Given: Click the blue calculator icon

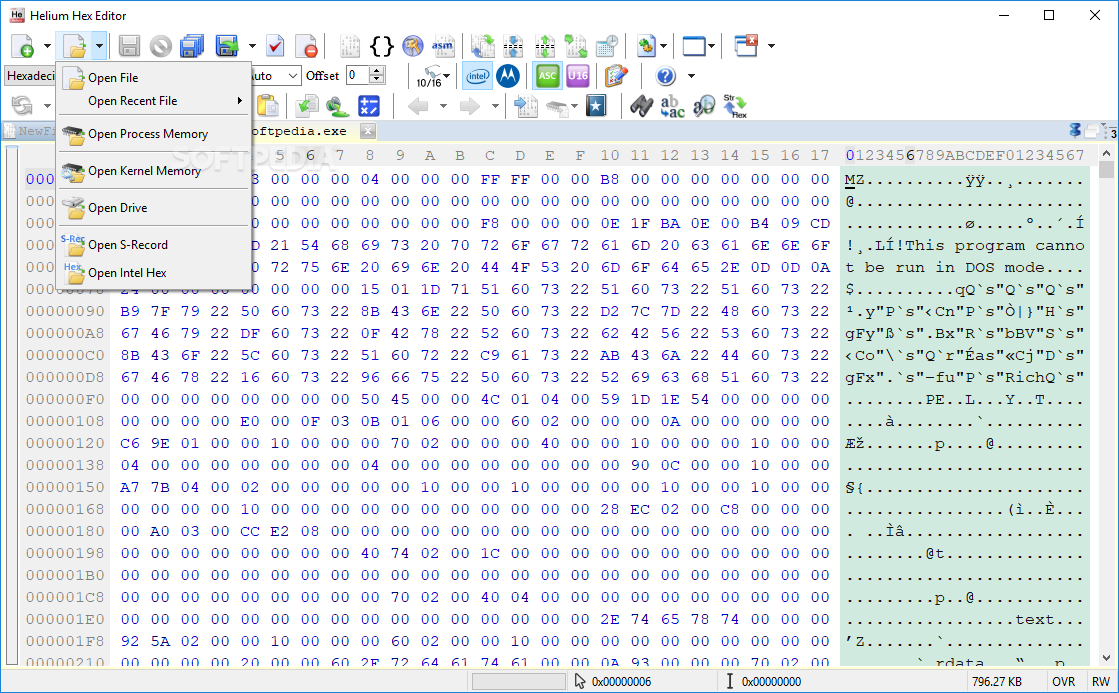Looking at the screenshot, I should click(x=369, y=106).
